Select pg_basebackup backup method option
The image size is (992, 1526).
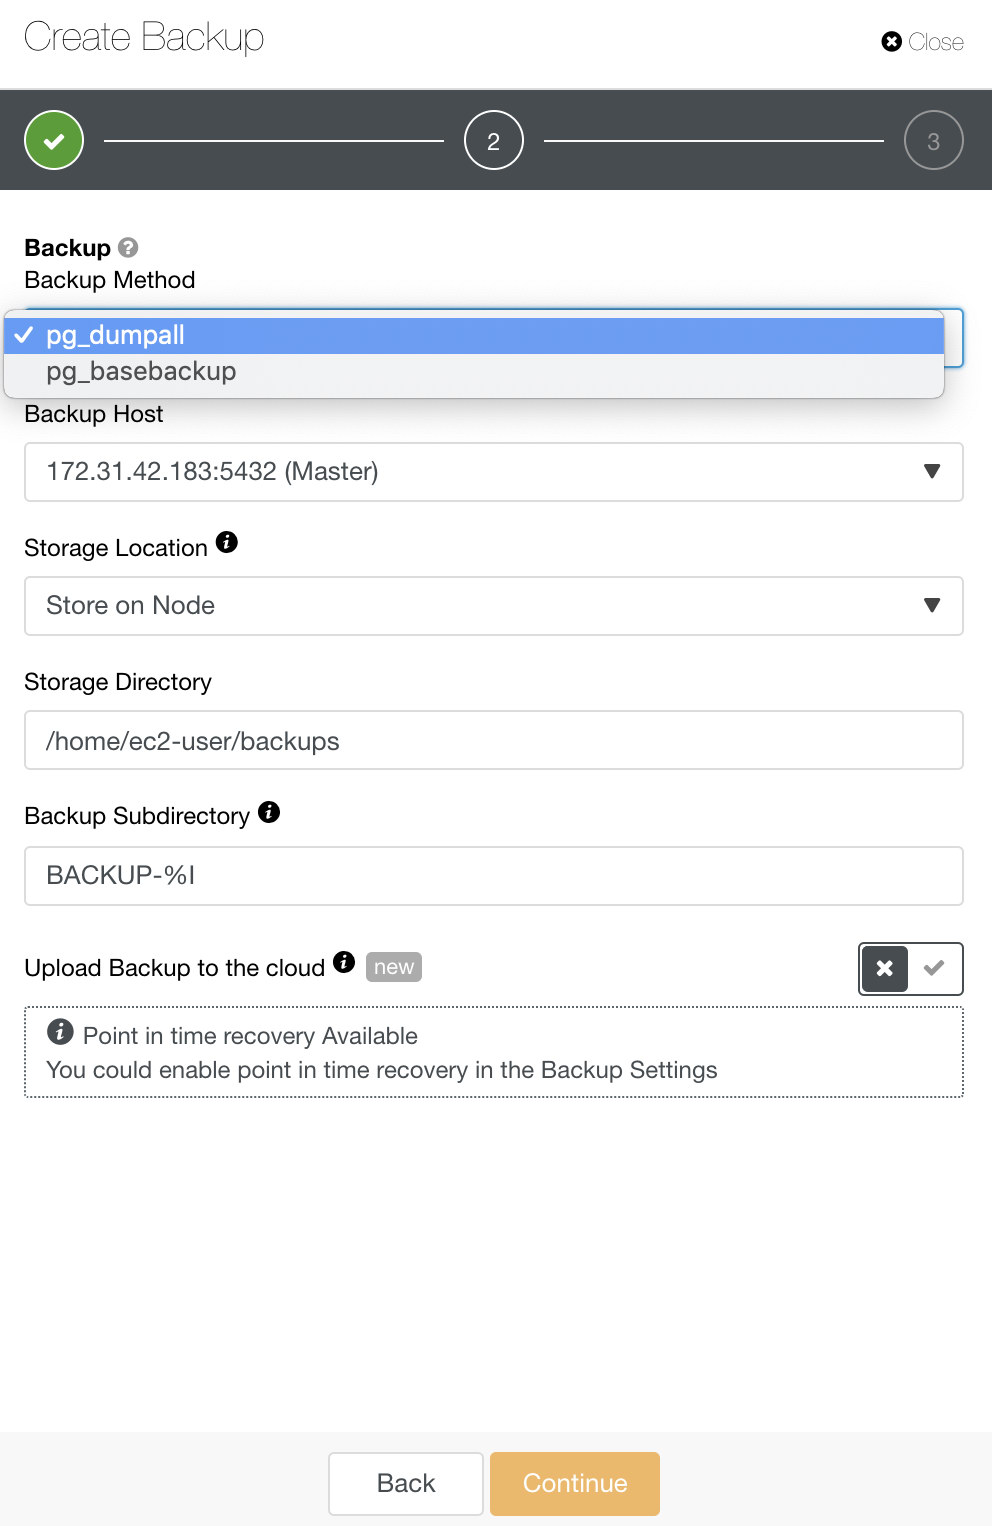[x=474, y=372]
